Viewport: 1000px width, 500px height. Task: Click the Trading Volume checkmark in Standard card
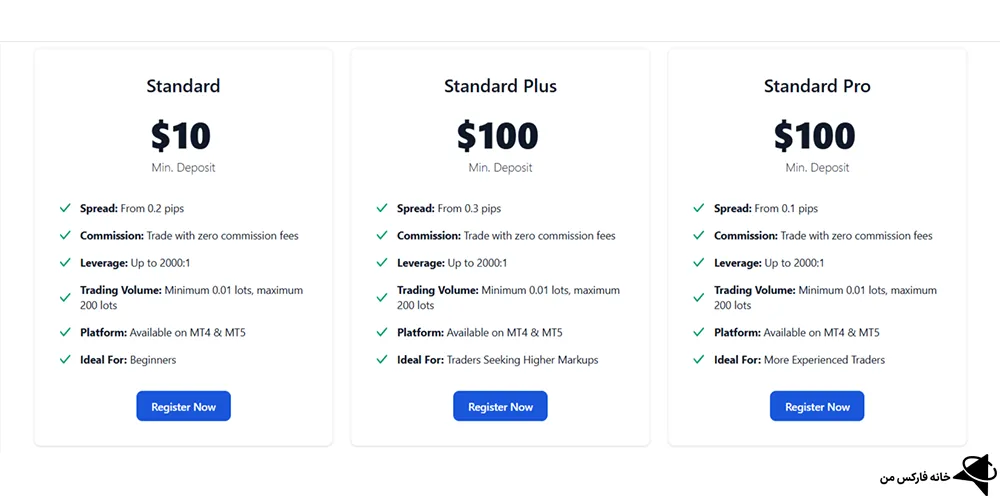tap(65, 297)
